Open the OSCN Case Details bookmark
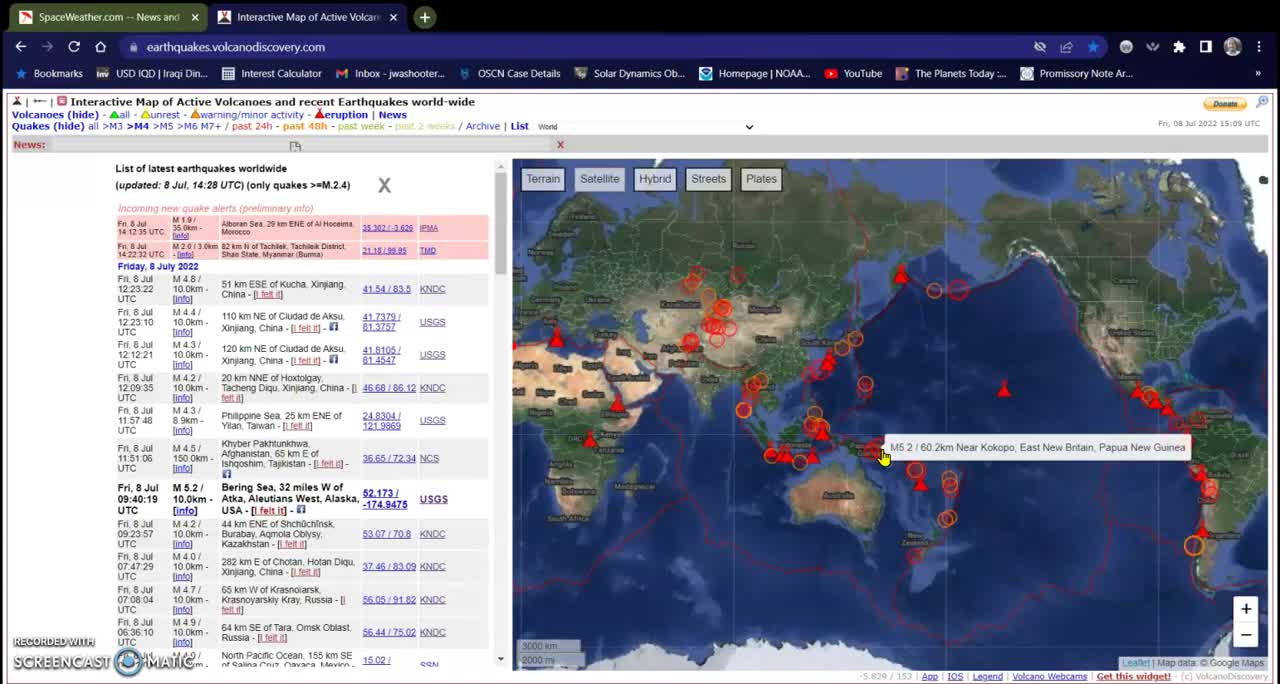The image size is (1280, 684). (510, 73)
